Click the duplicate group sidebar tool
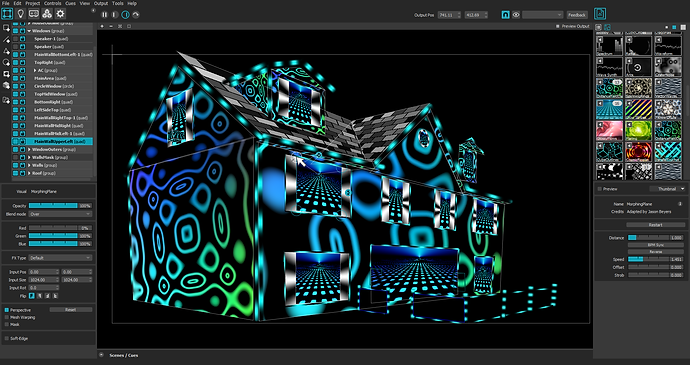This screenshot has width=690, height=365. tap(6, 100)
